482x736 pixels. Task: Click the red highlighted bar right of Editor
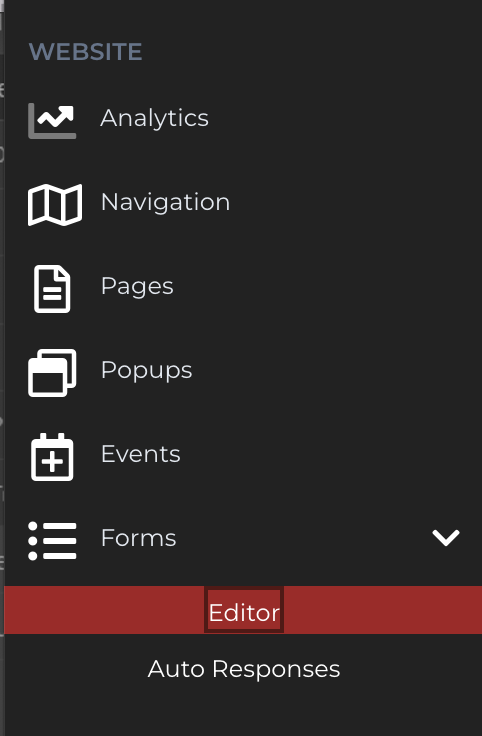point(383,610)
